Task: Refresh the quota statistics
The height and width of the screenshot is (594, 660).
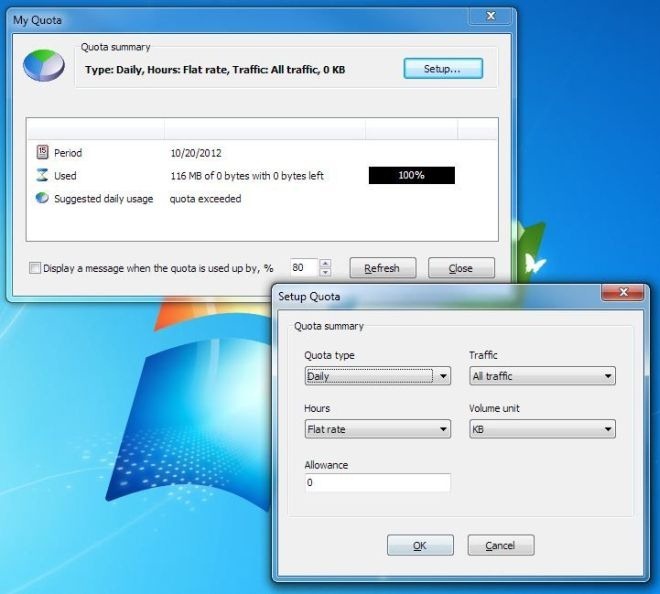Action: click(x=383, y=268)
